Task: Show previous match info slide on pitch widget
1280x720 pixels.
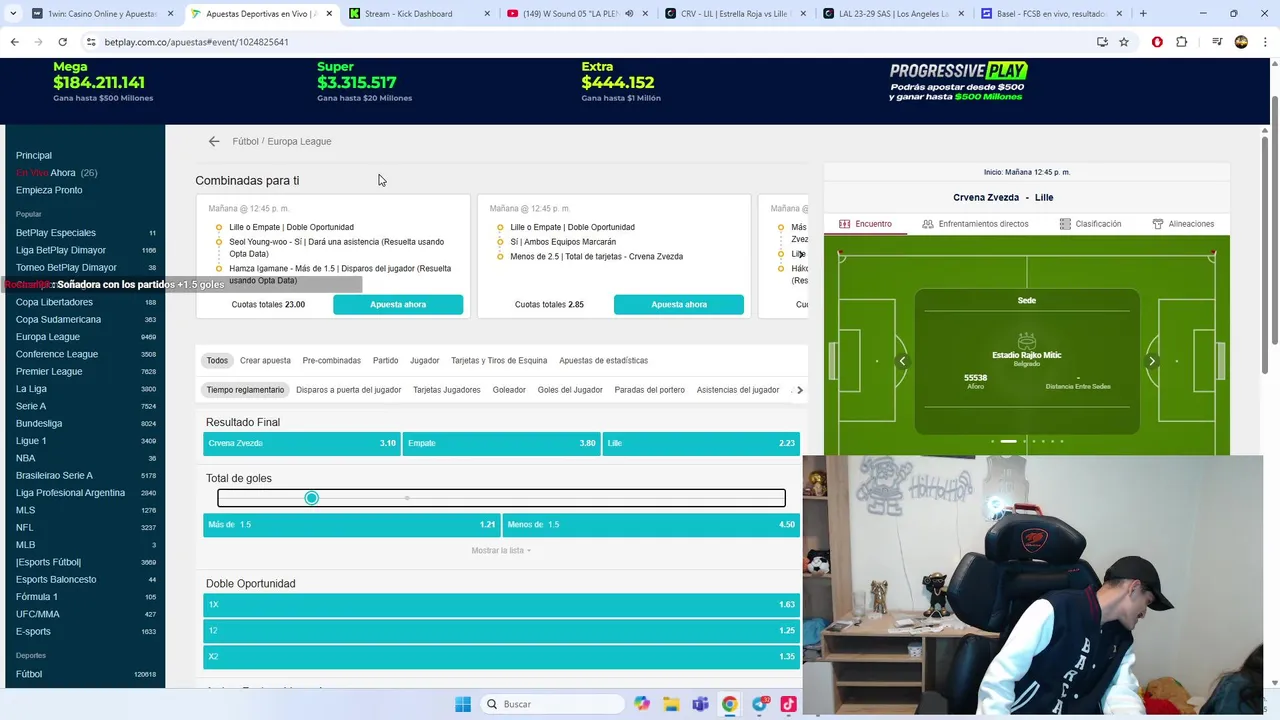Action: coord(902,361)
